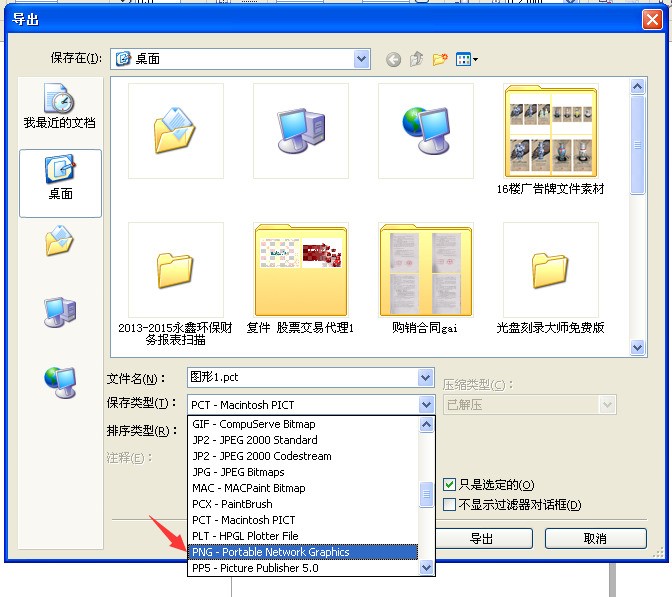Click the 导出 button

[x=483, y=538]
